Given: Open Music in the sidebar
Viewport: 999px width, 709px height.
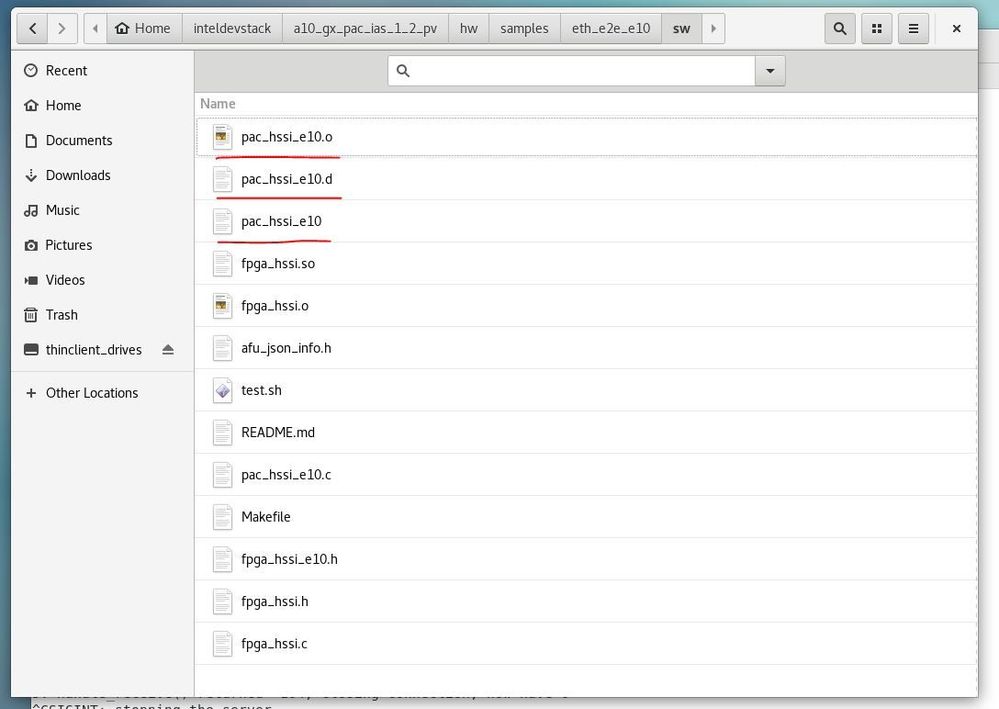Looking at the screenshot, I should coord(102,210).
